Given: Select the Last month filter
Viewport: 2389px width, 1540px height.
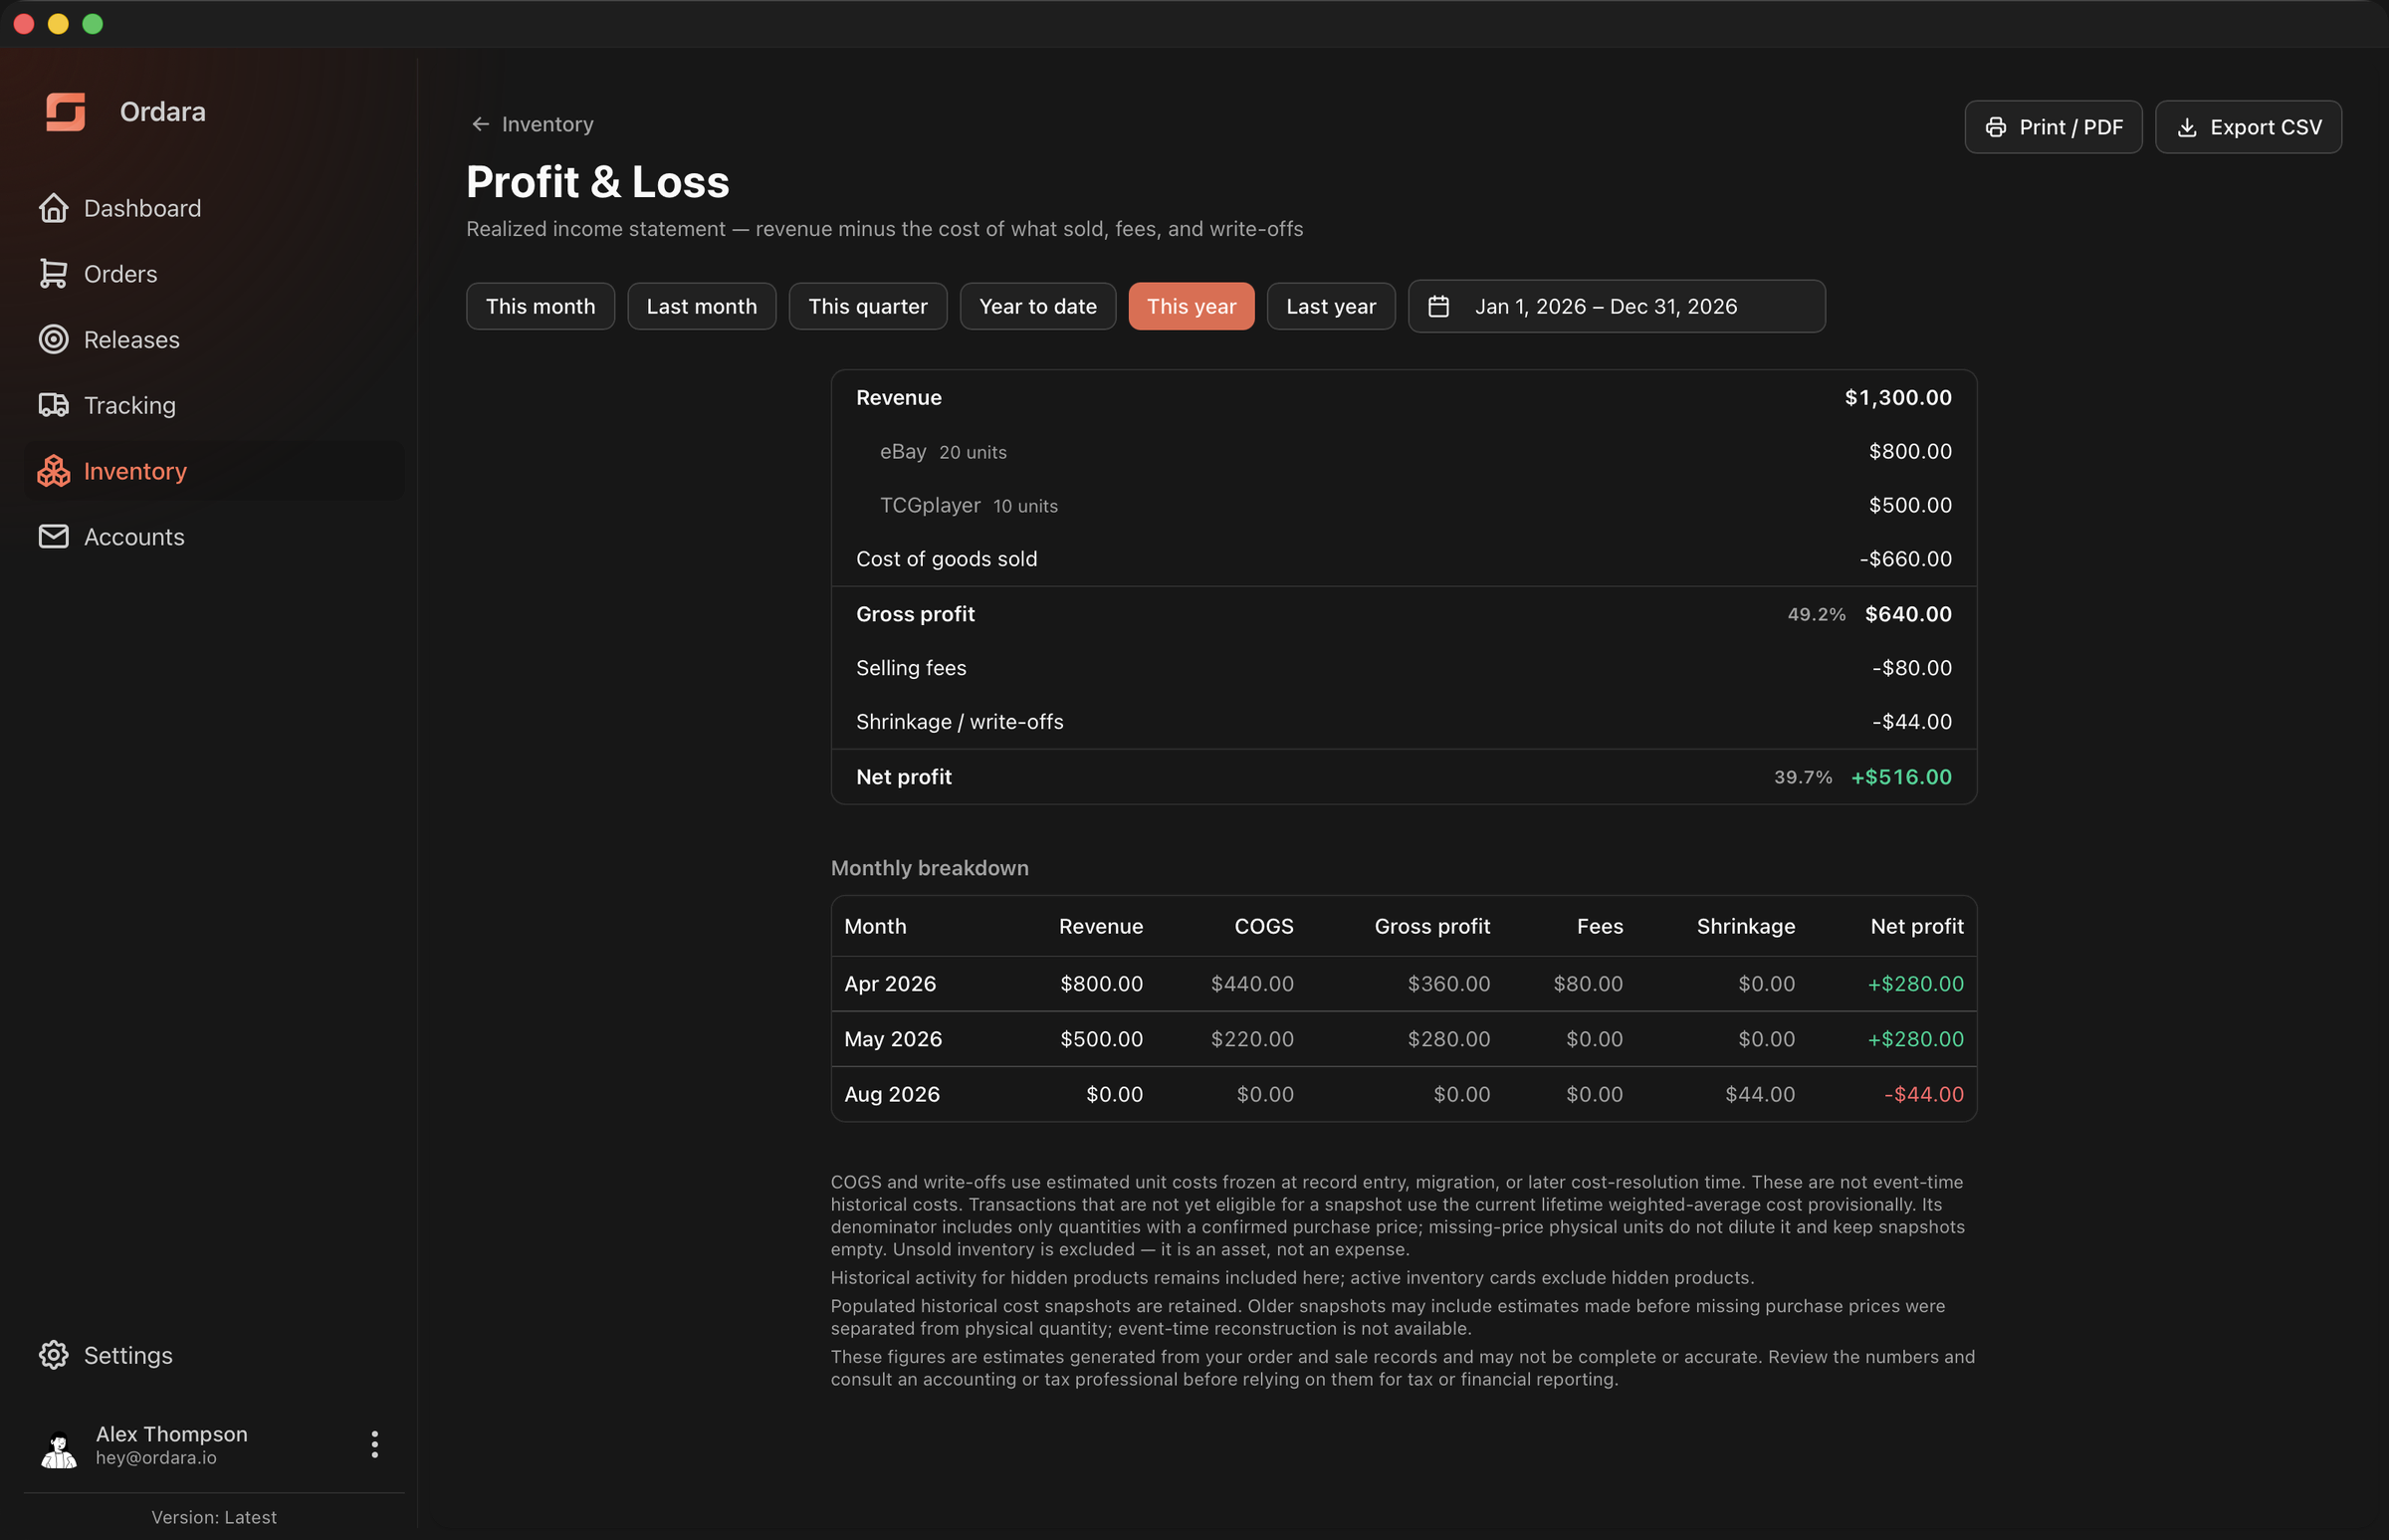Looking at the screenshot, I should point(701,306).
